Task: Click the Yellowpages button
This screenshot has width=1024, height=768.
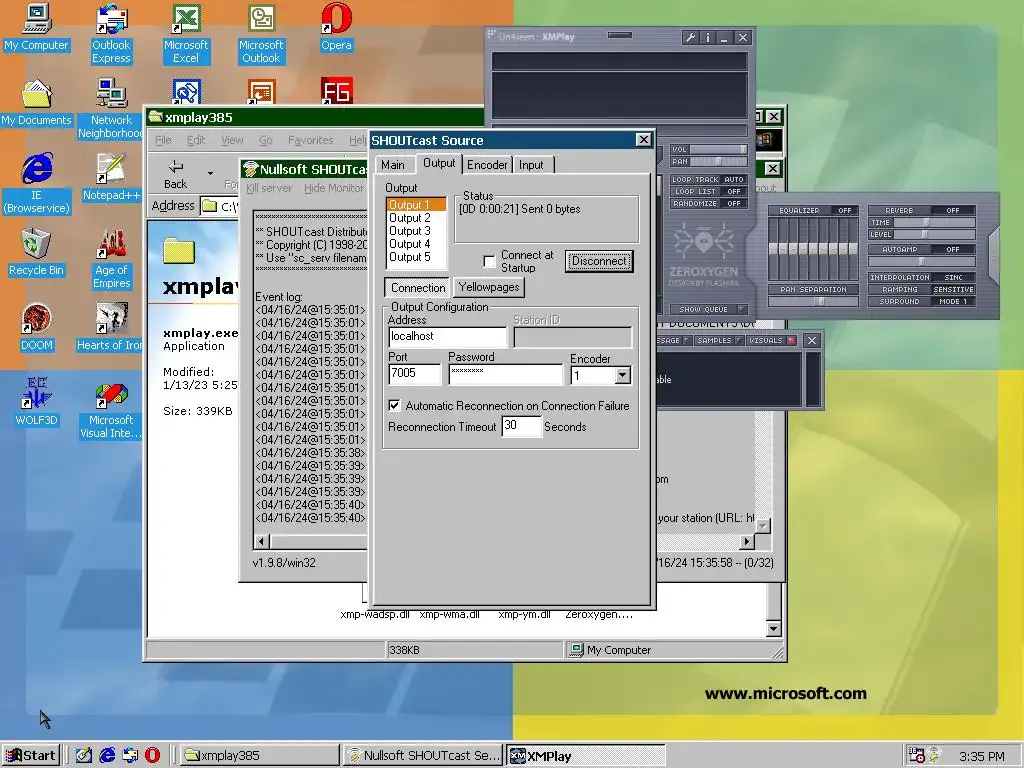Action: [488, 287]
